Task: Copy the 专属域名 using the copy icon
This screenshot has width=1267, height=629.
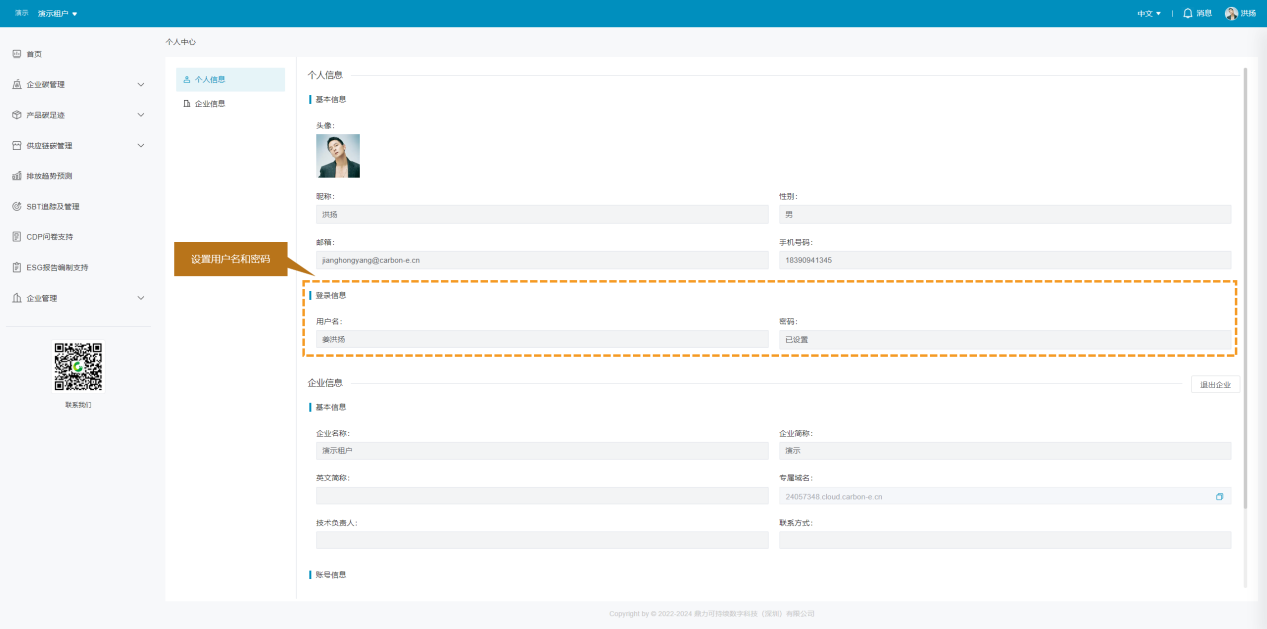Action: 1219,496
